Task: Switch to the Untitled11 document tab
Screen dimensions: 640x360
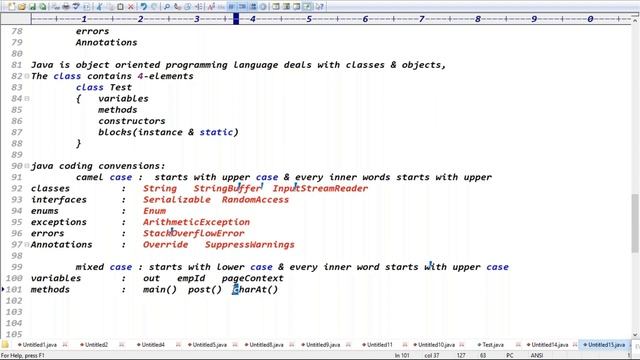Action: (380, 345)
